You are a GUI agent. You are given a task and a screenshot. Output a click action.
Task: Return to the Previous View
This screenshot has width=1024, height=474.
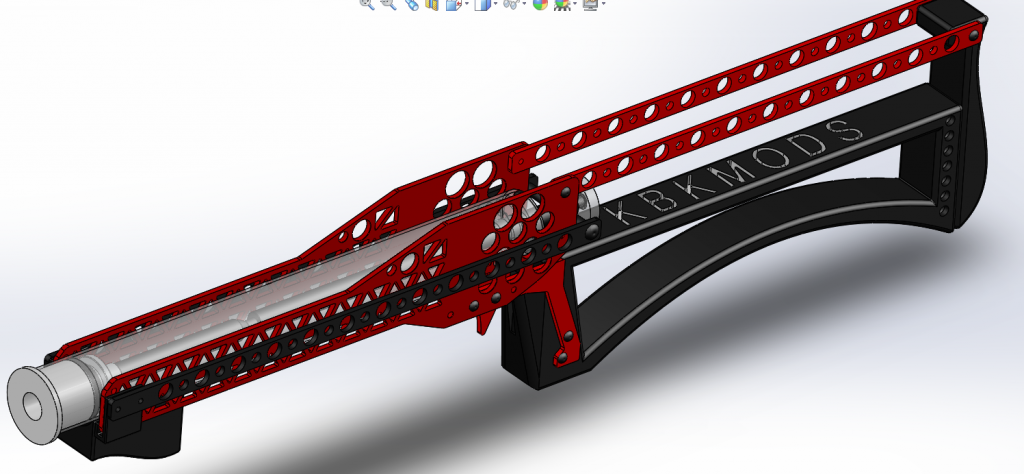coord(411,3)
